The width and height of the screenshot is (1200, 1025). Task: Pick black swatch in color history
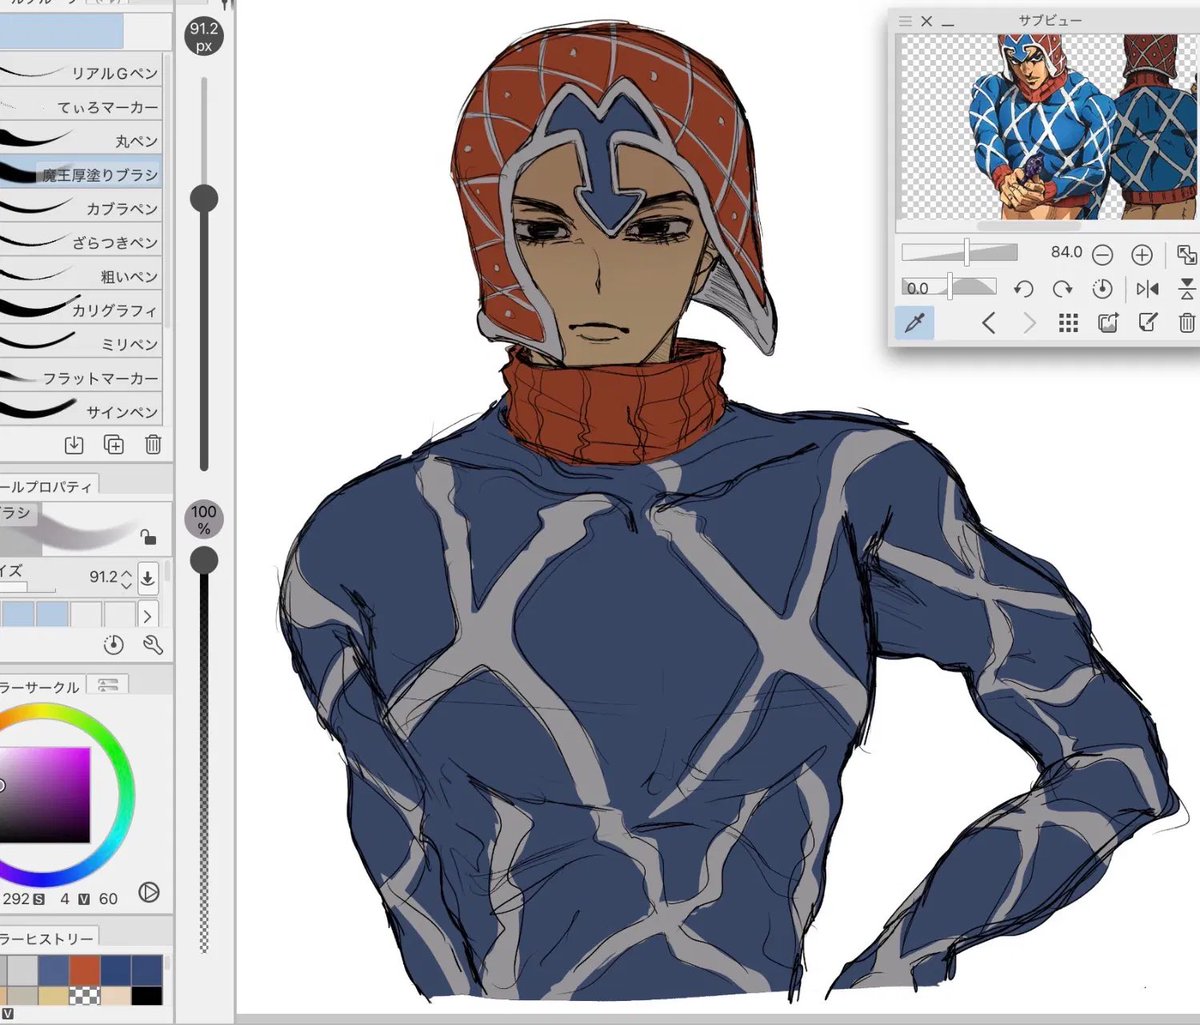click(146, 996)
